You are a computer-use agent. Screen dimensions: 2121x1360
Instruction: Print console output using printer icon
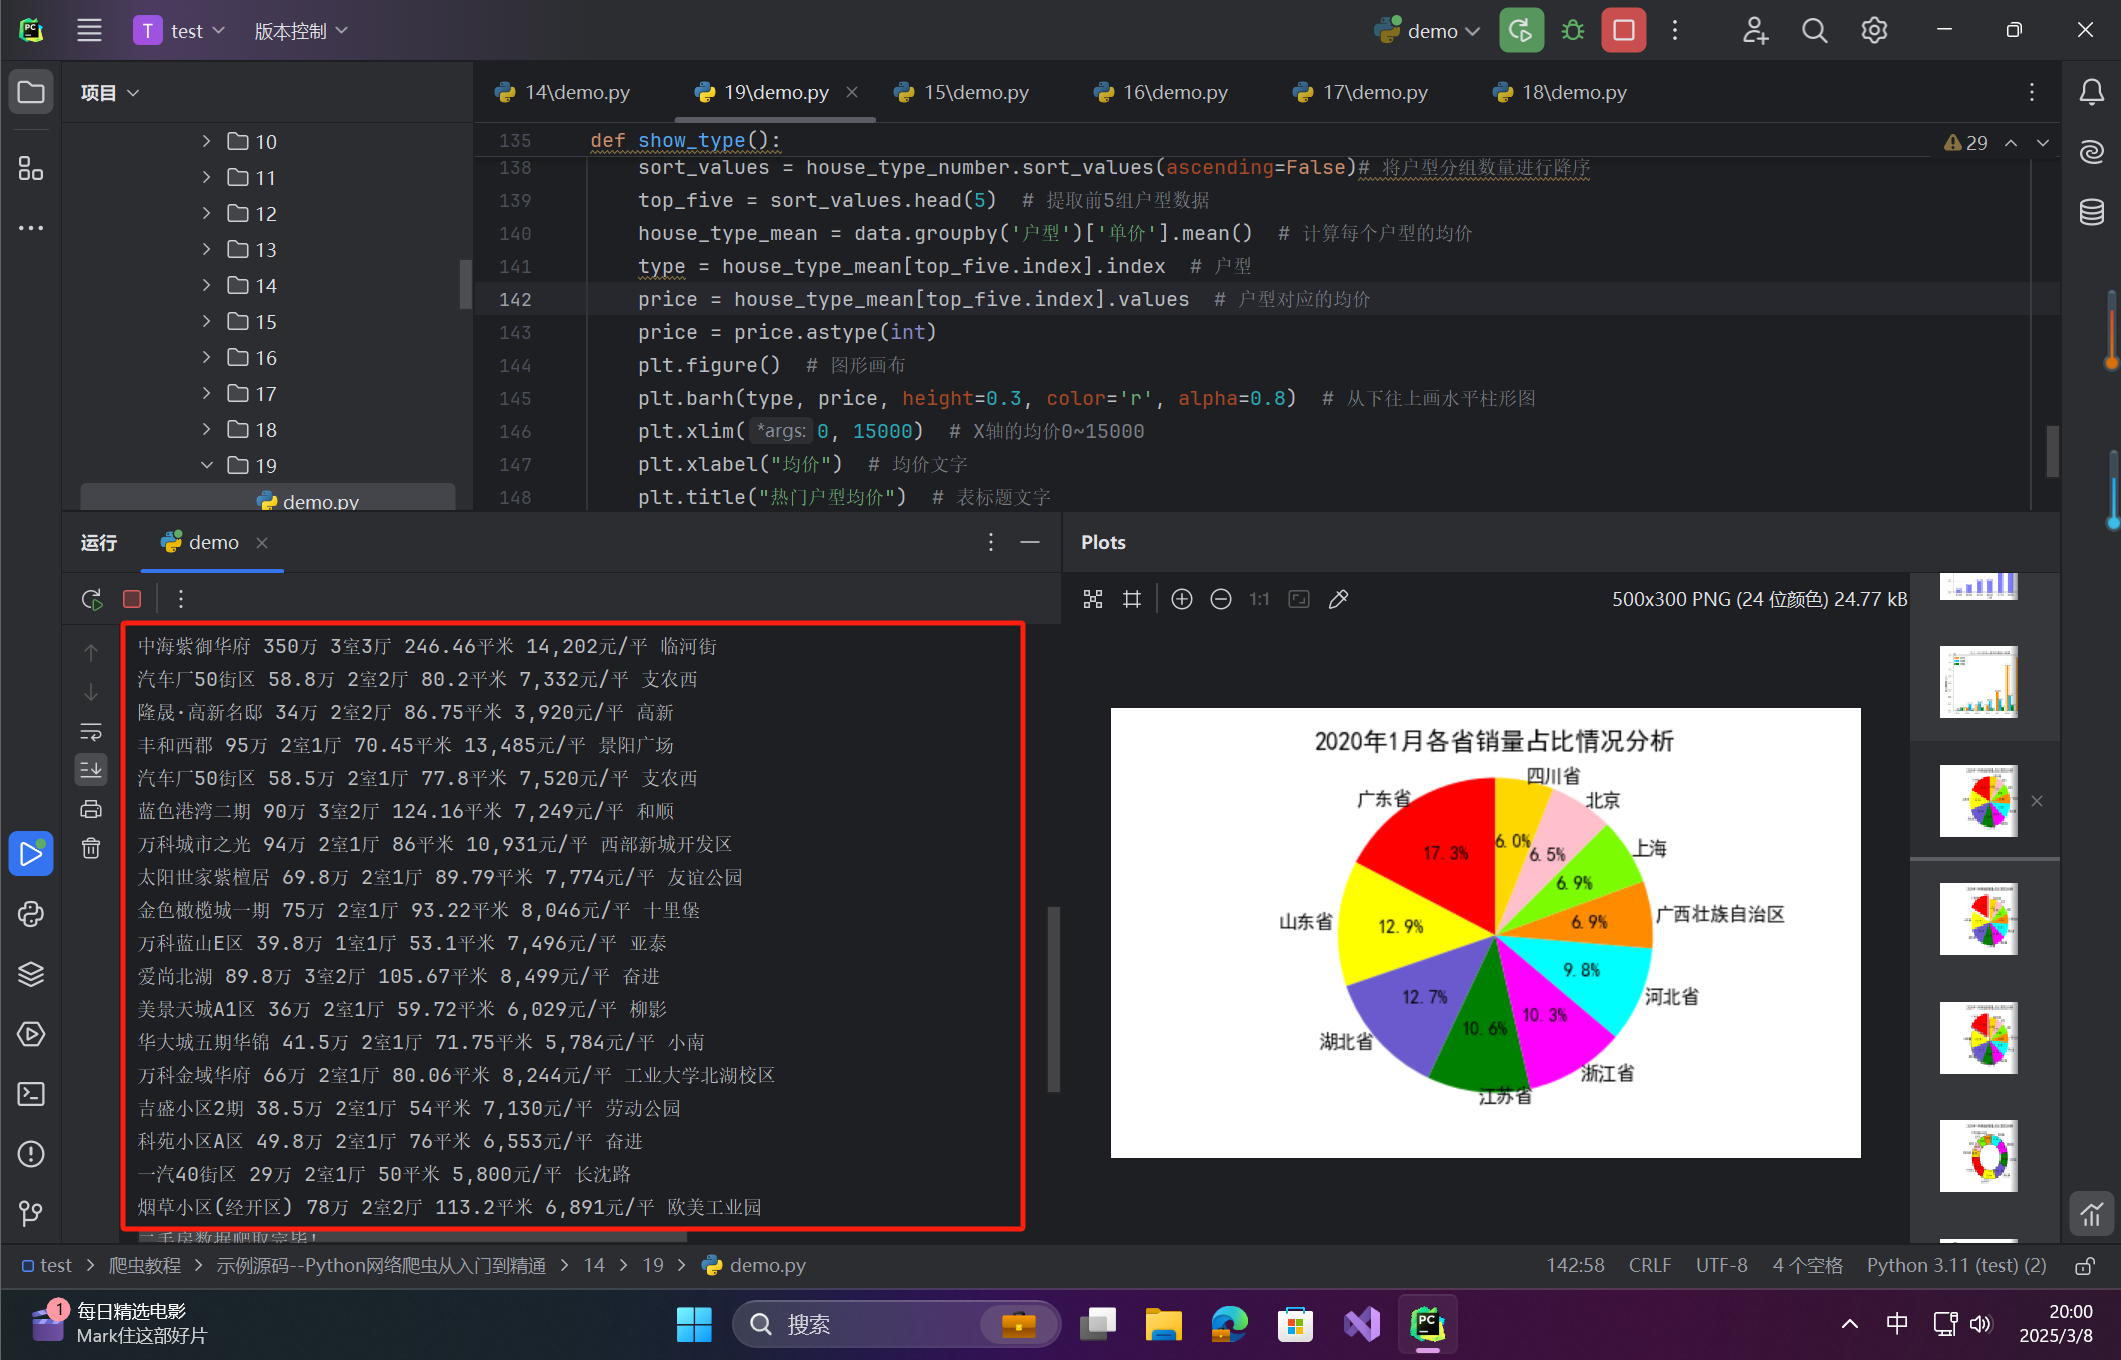[x=91, y=809]
